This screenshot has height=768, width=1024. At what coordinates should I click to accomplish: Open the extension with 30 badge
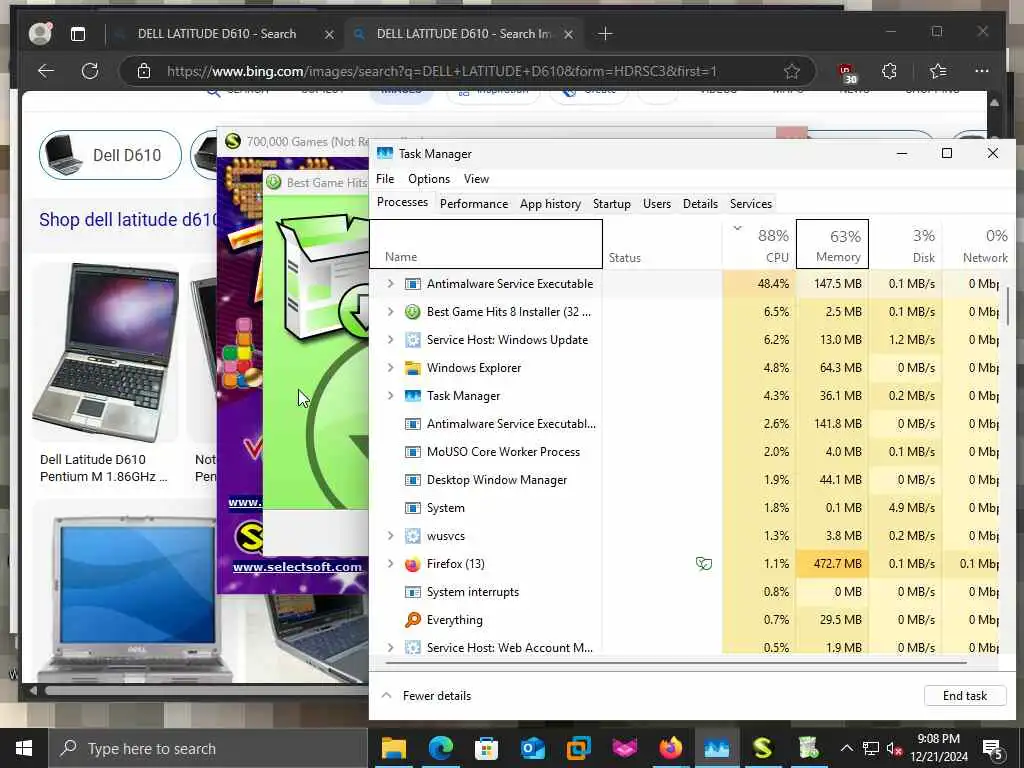pyautogui.click(x=847, y=72)
